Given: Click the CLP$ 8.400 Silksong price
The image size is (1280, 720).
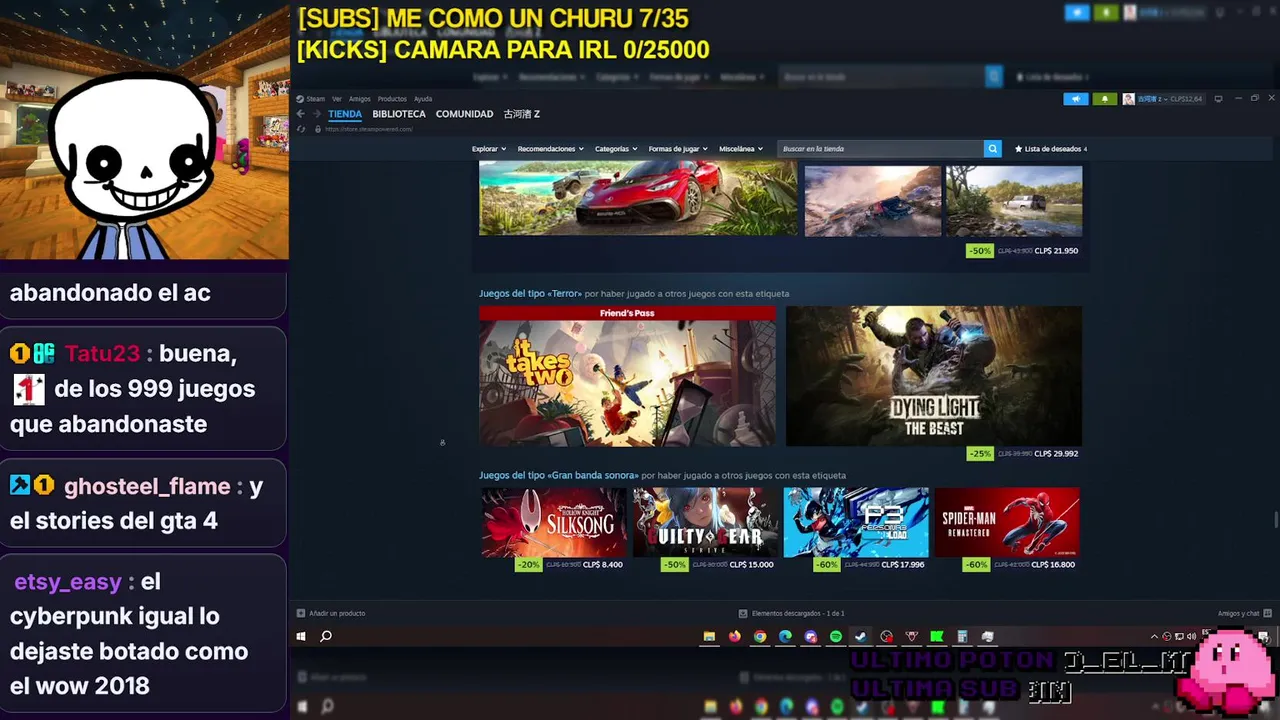Looking at the screenshot, I should tap(603, 565).
